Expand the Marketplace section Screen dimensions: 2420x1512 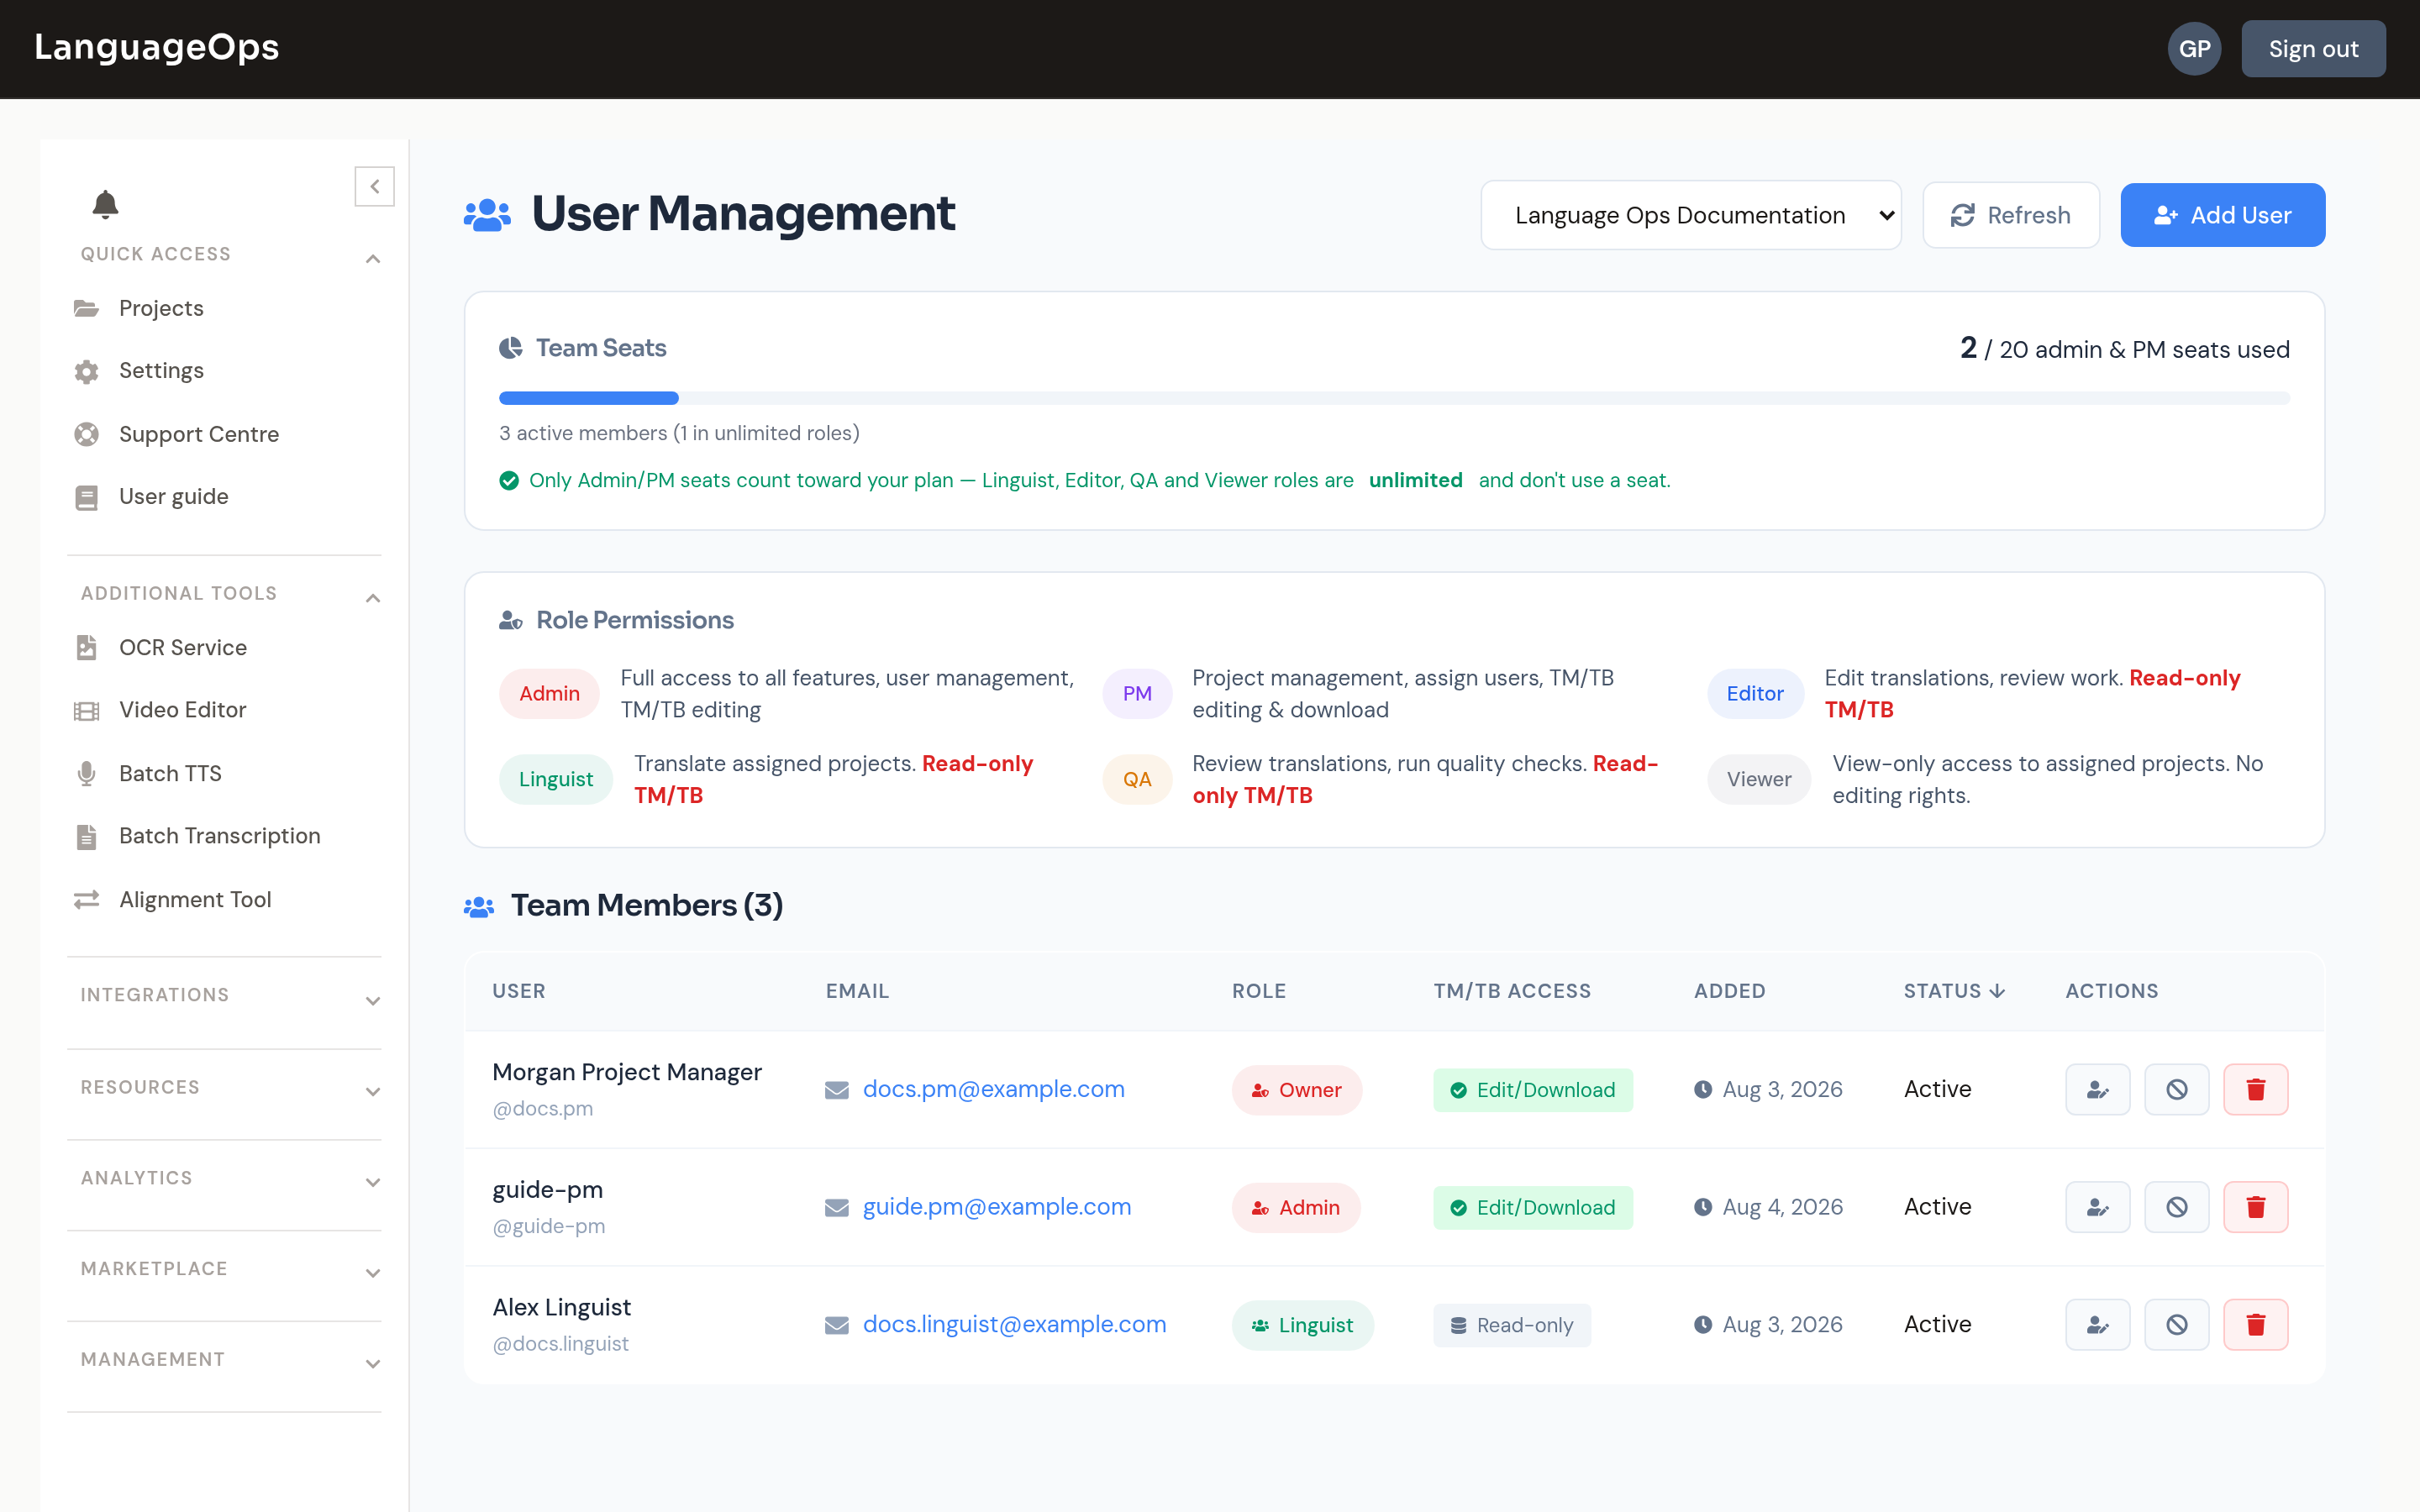click(373, 1274)
